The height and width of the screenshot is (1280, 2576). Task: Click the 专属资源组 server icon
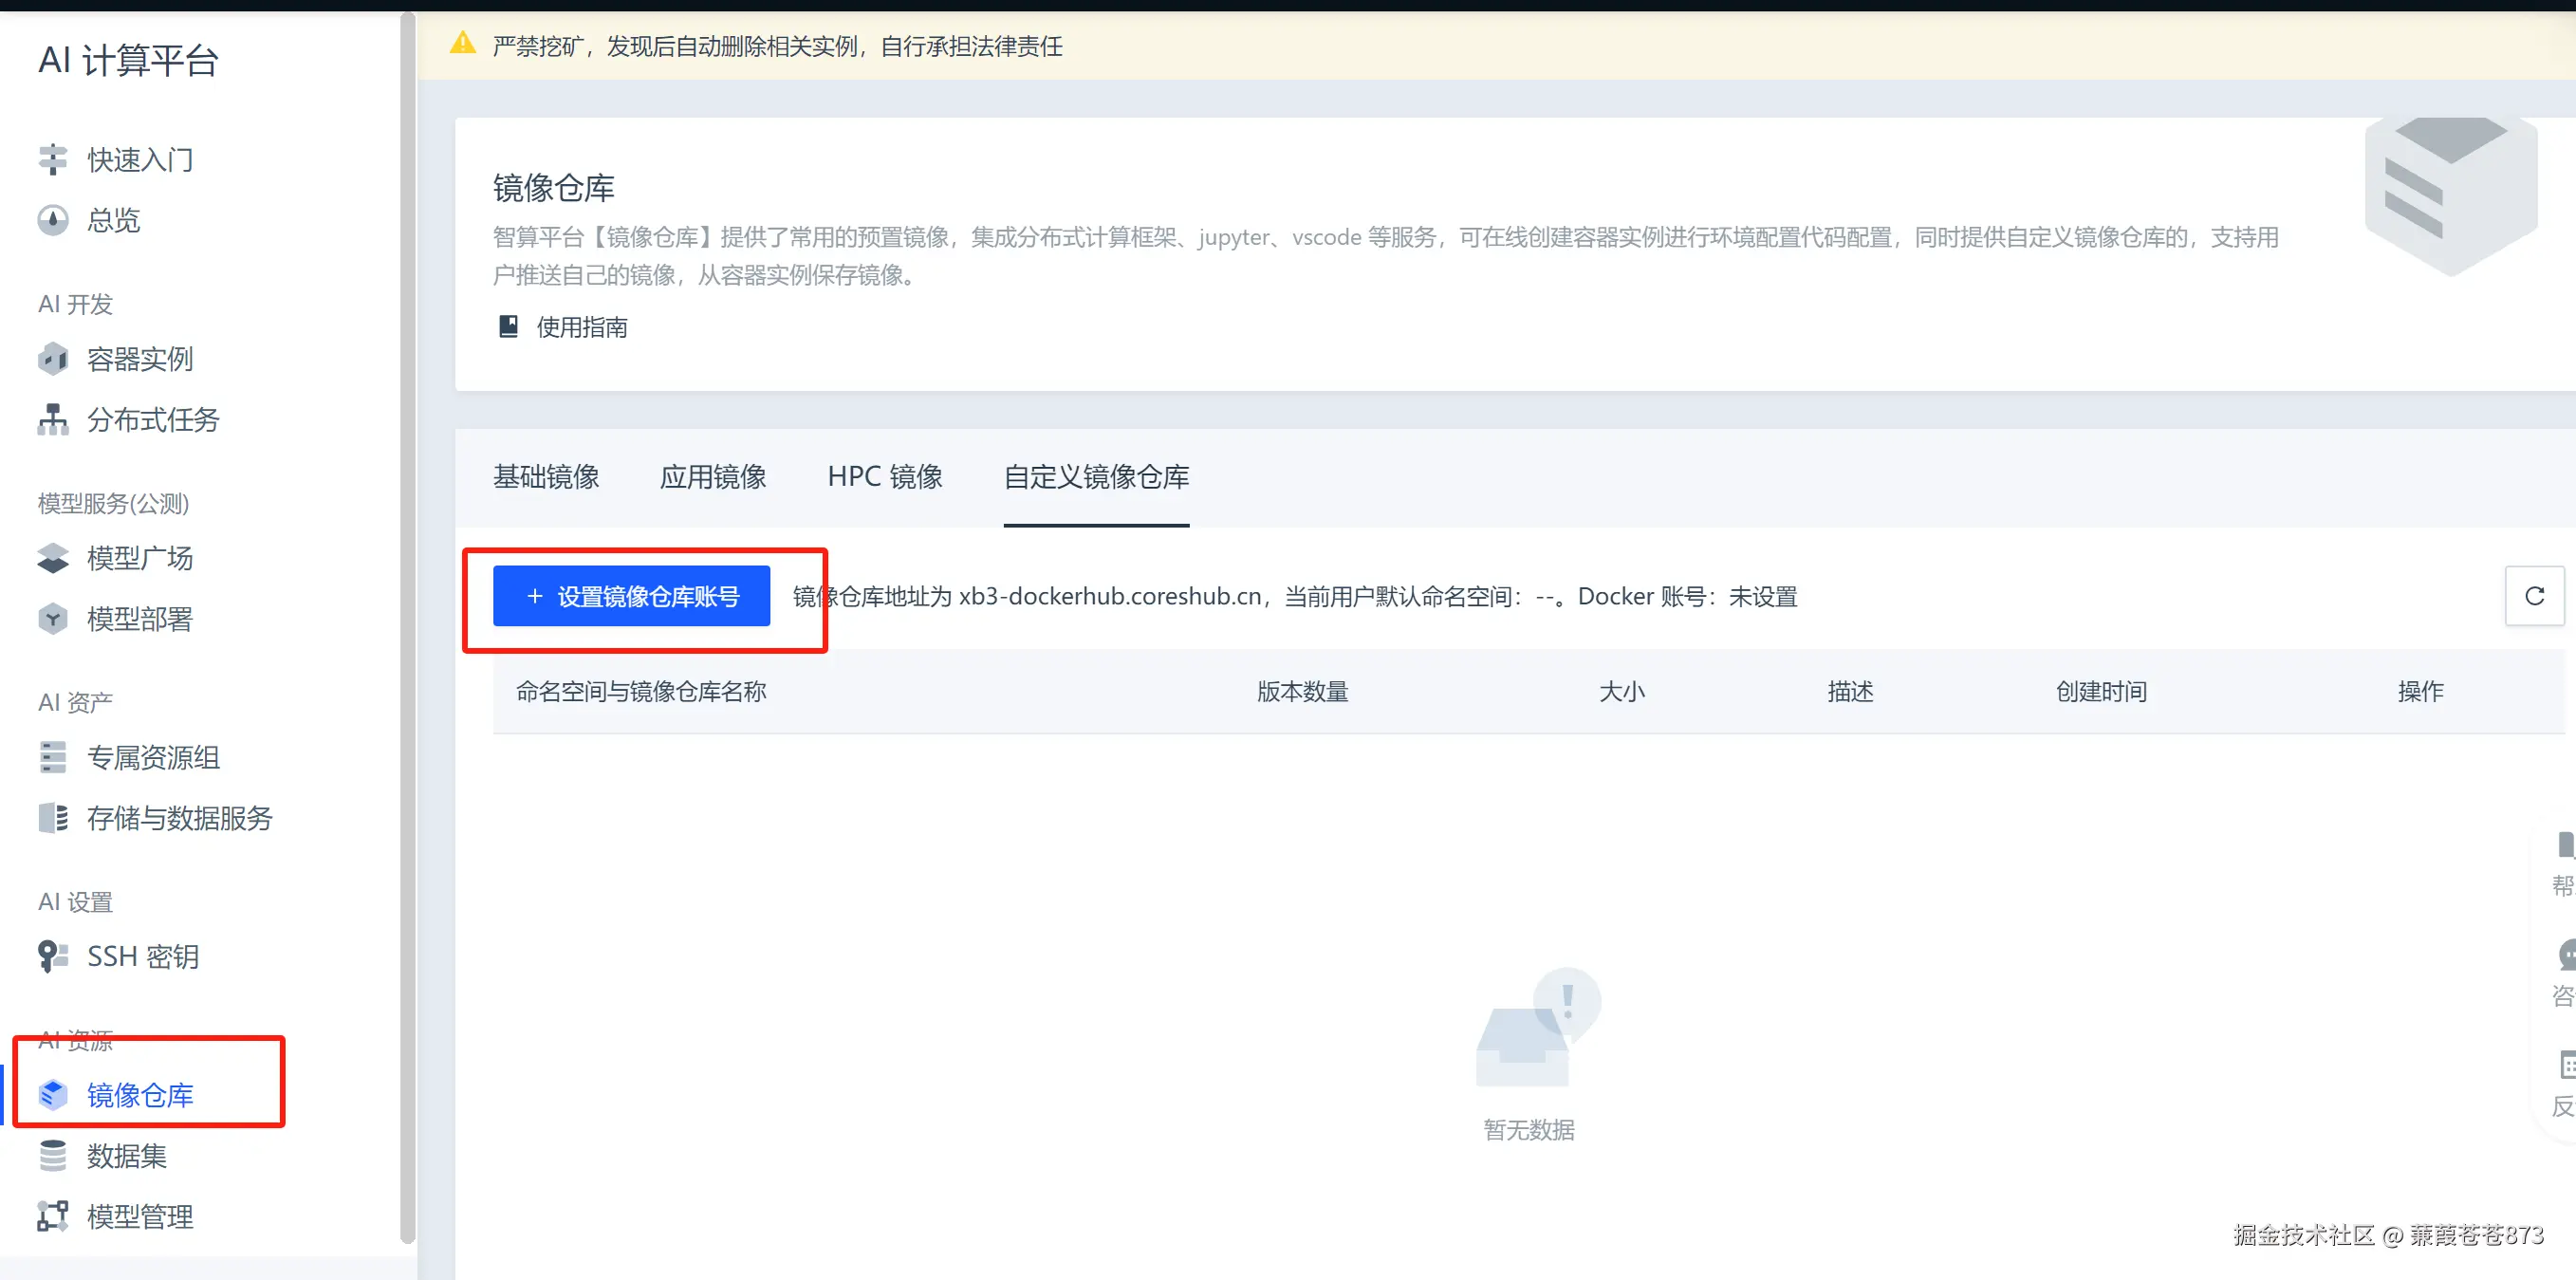[52, 757]
